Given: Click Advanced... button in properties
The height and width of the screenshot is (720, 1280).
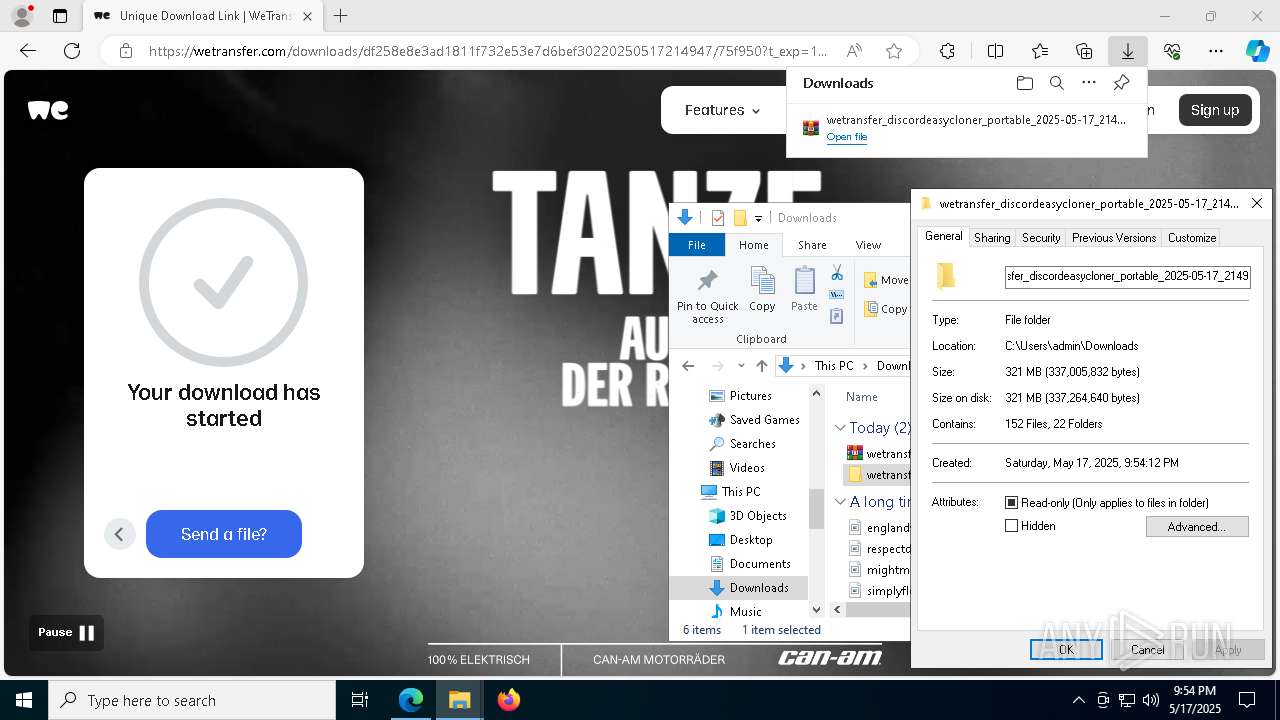Looking at the screenshot, I should 1196,527.
